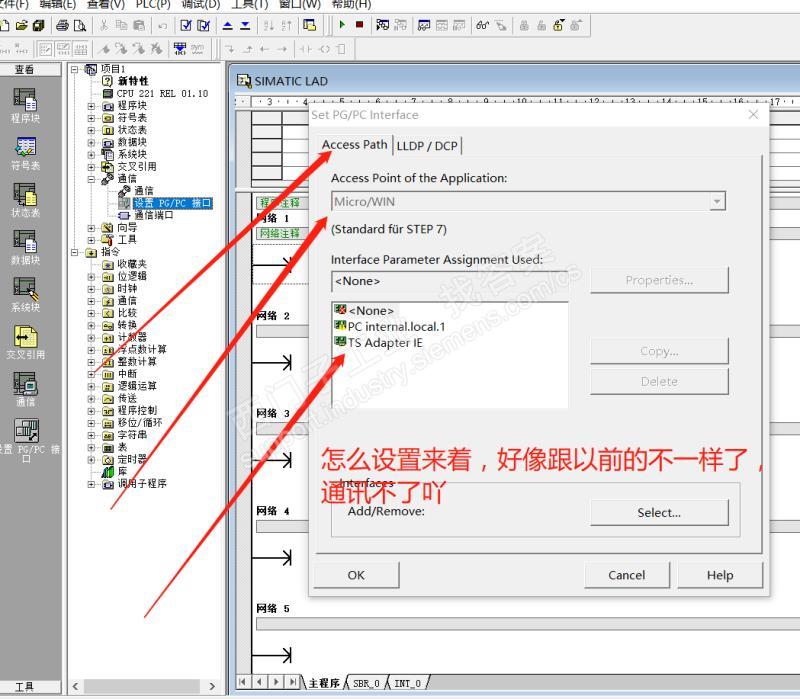
Task: Click the Copy... button
Action: point(659,351)
